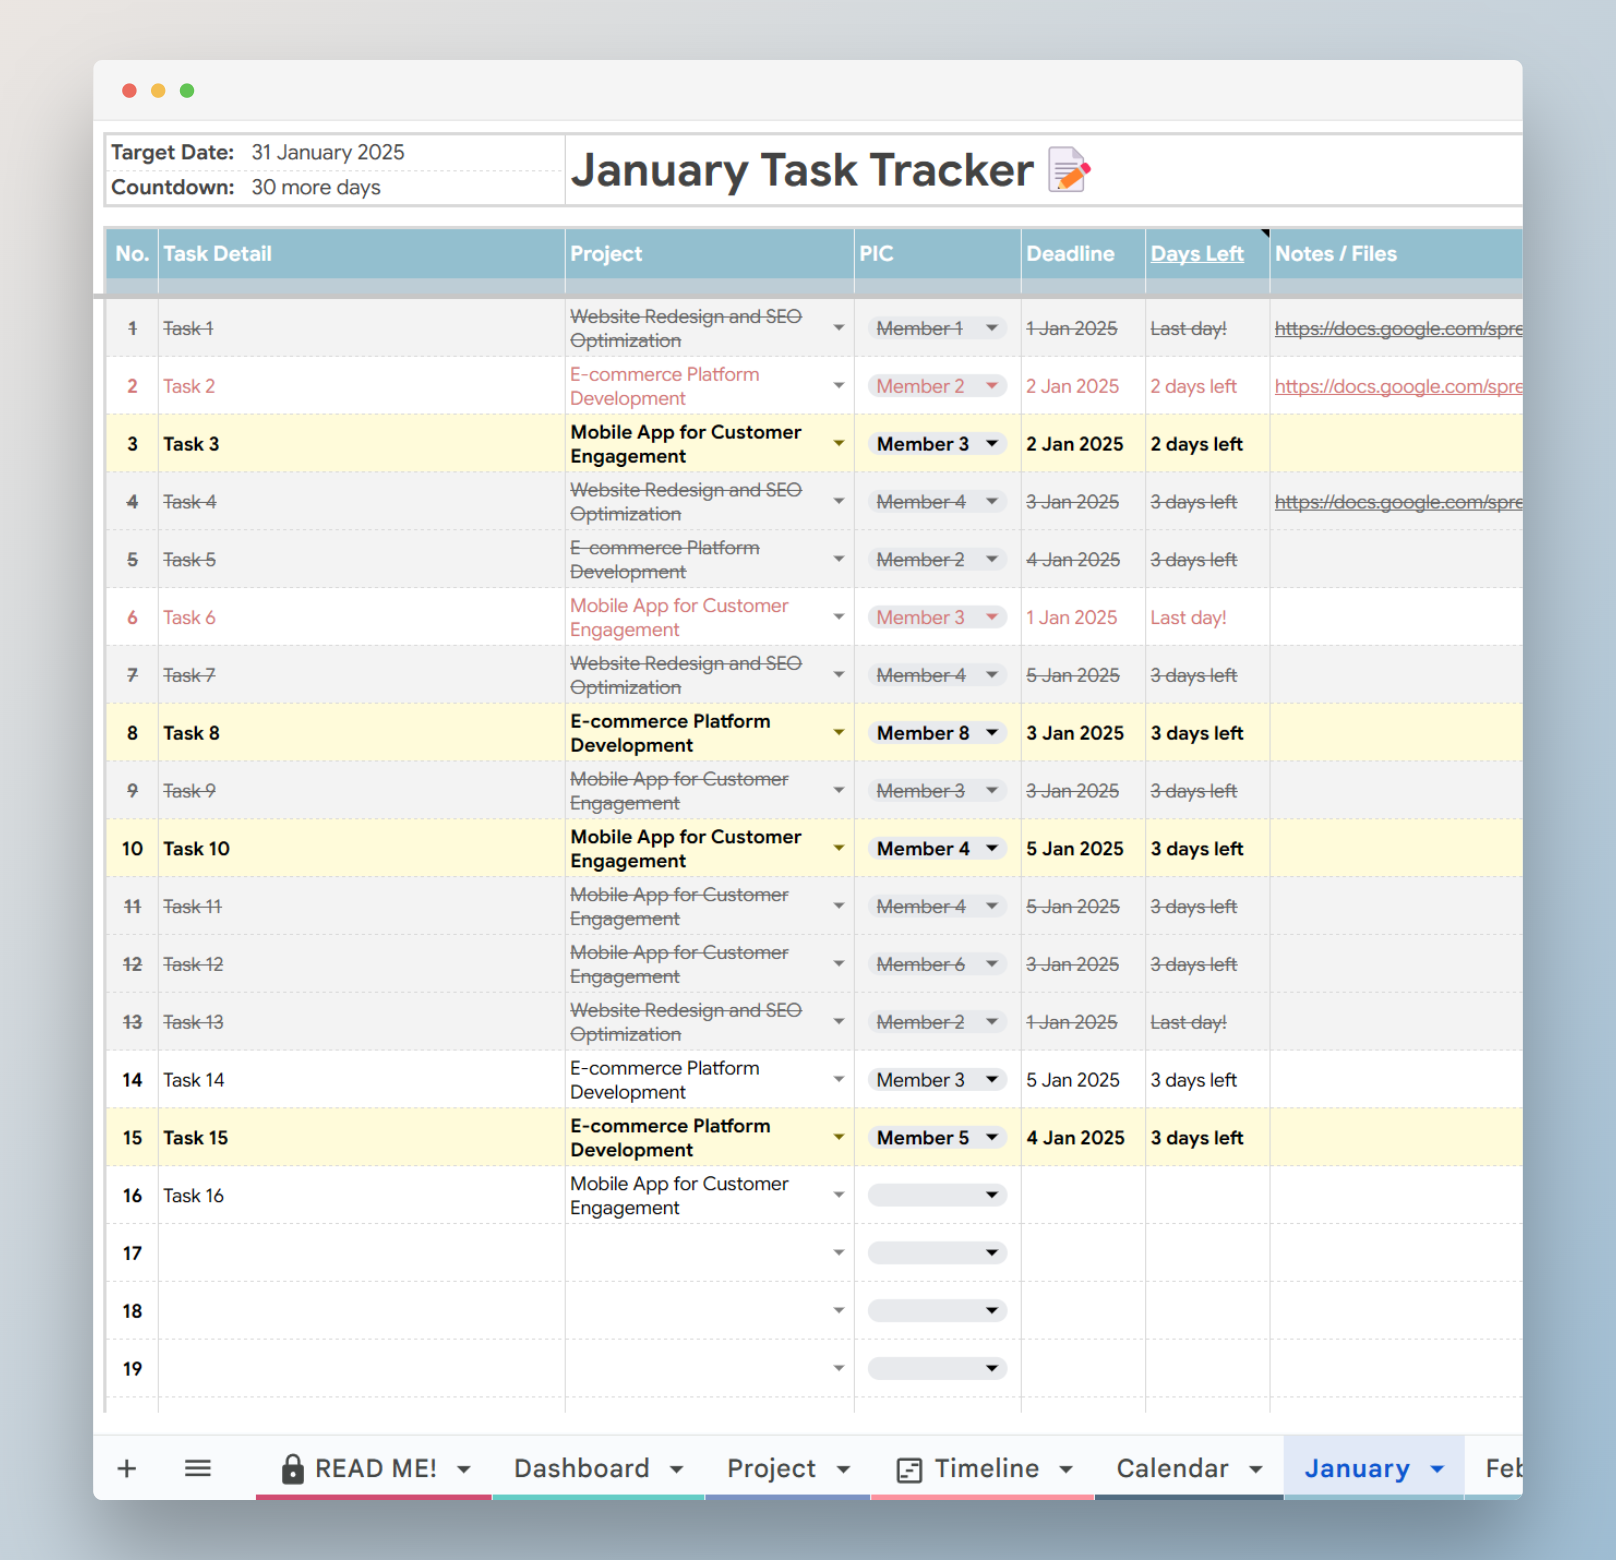Open the all sheets list icon
The width and height of the screenshot is (1616, 1560).
point(198,1468)
